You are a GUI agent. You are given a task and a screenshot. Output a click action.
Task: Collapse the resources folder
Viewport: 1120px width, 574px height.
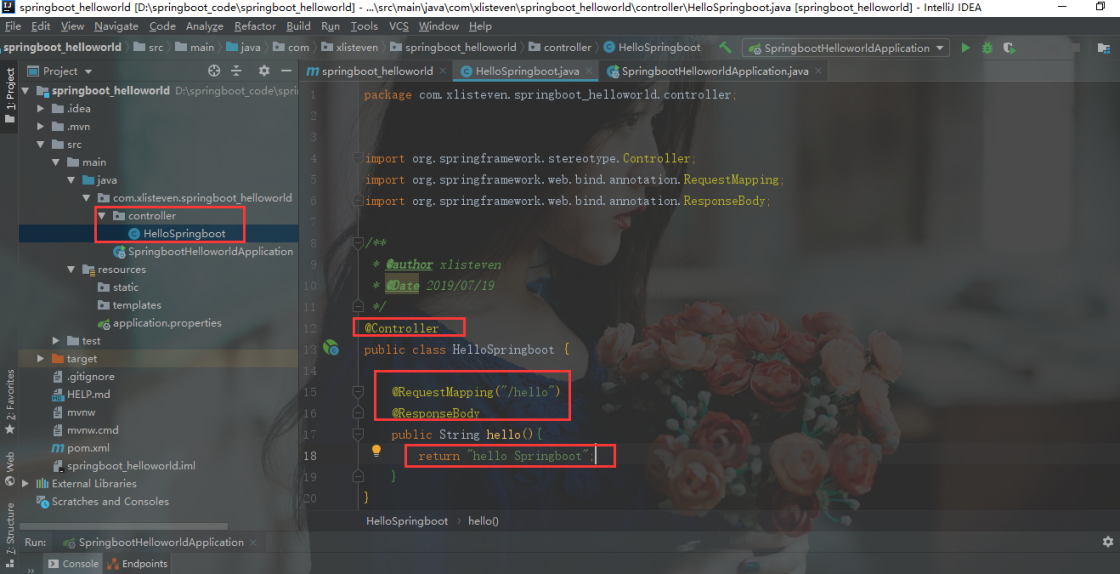(71, 269)
